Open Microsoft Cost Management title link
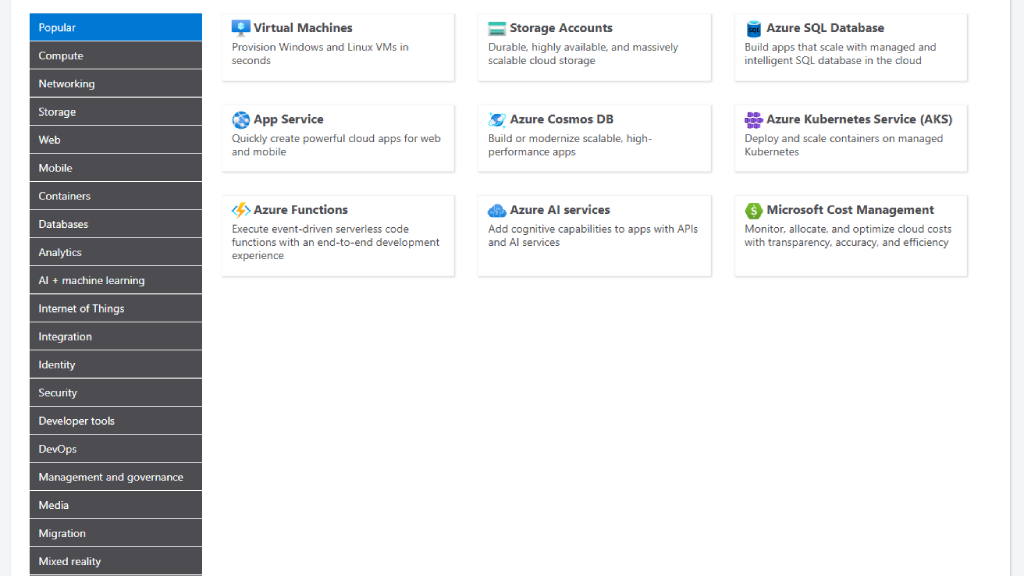The width and height of the screenshot is (1024, 576). [x=850, y=210]
